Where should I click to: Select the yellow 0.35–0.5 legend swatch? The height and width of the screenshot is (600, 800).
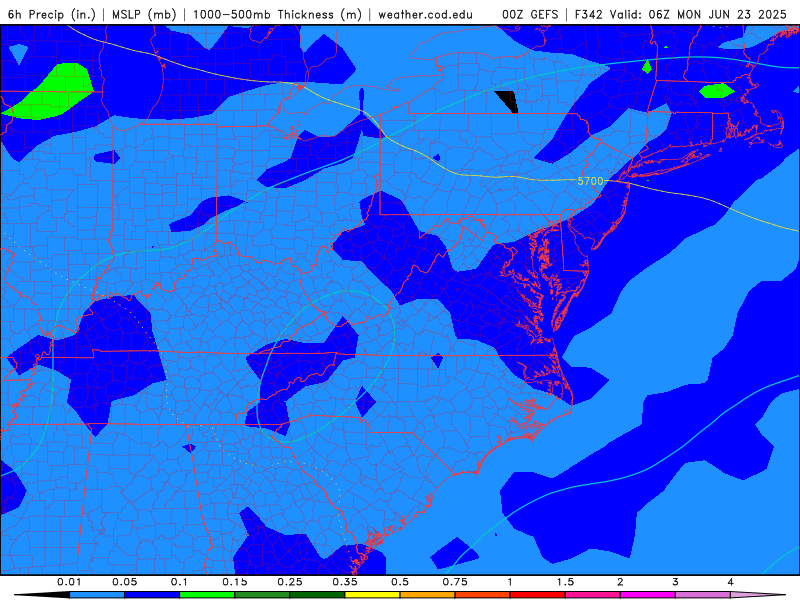click(x=372, y=595)
